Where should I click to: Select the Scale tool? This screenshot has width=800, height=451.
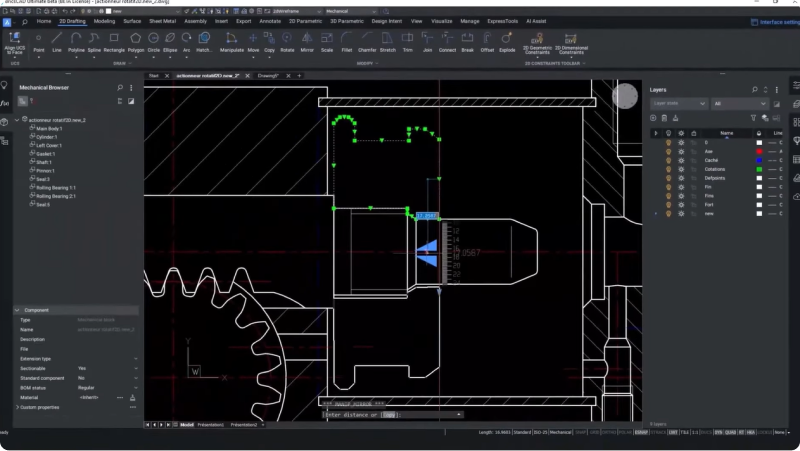coord(327,42)
